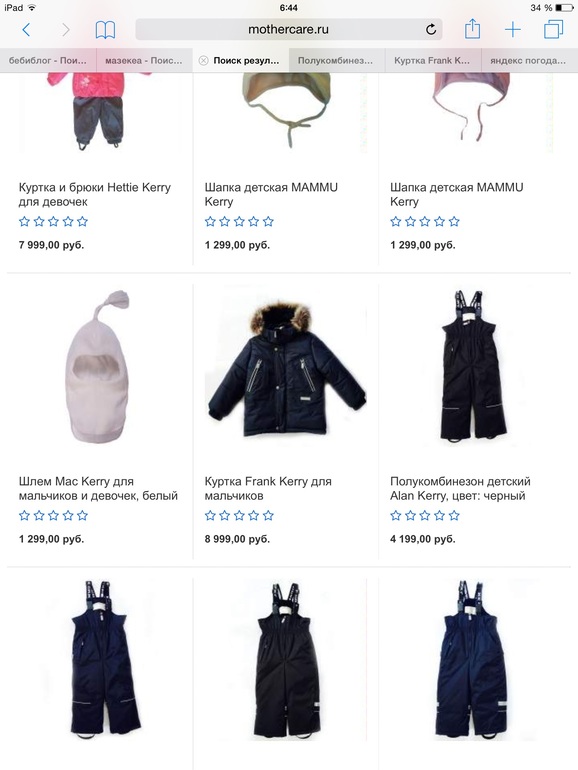
Task: Open the bookmarks book icon
Action: tap(105, 30)
